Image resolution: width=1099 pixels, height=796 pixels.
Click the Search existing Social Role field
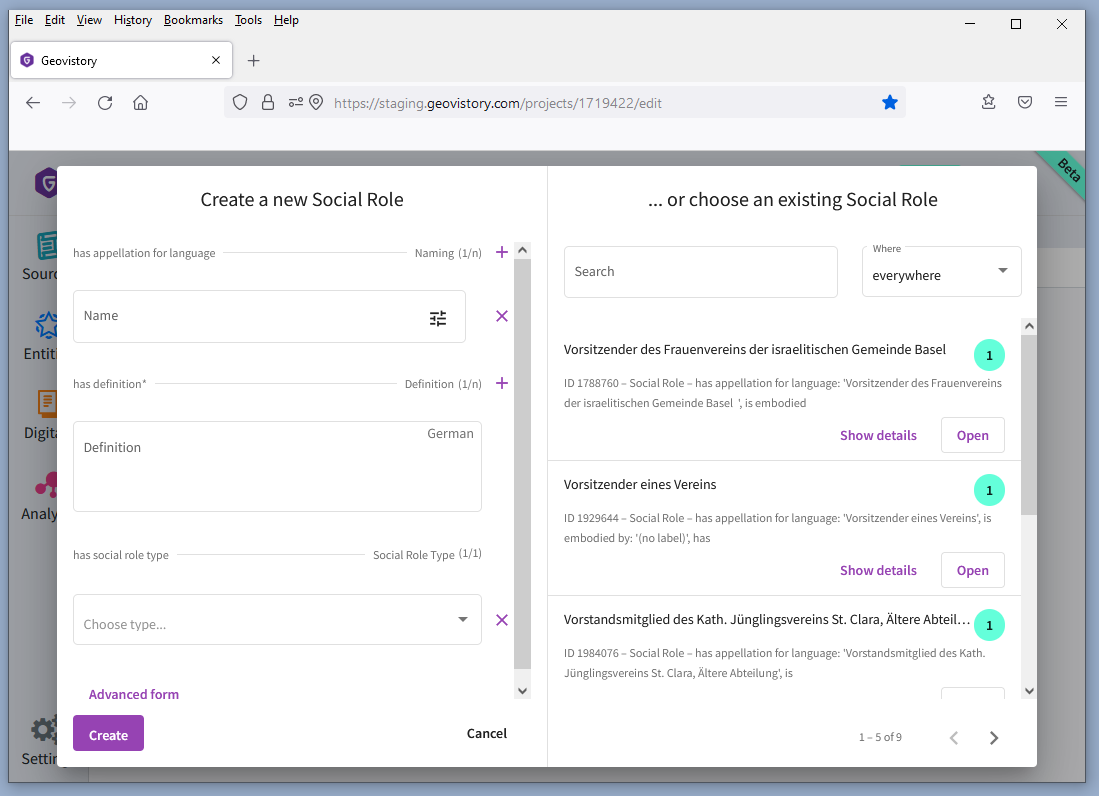[x=701, y=272]
